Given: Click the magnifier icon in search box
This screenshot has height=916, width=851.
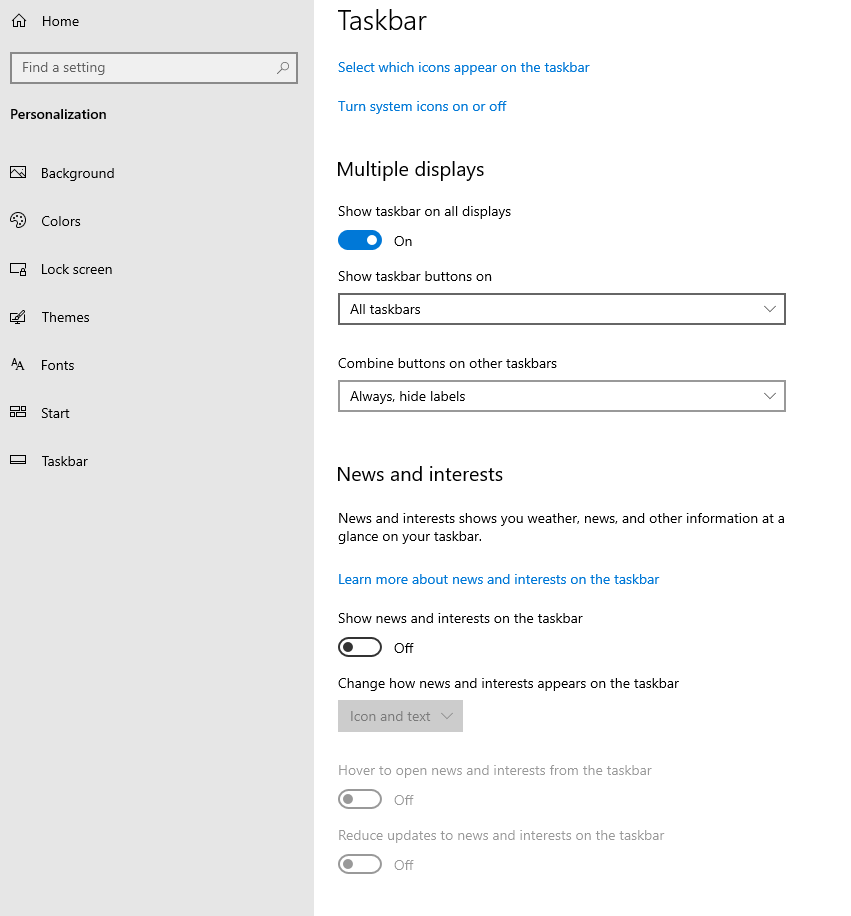Looking at the screenshot, I should point(283,68).
